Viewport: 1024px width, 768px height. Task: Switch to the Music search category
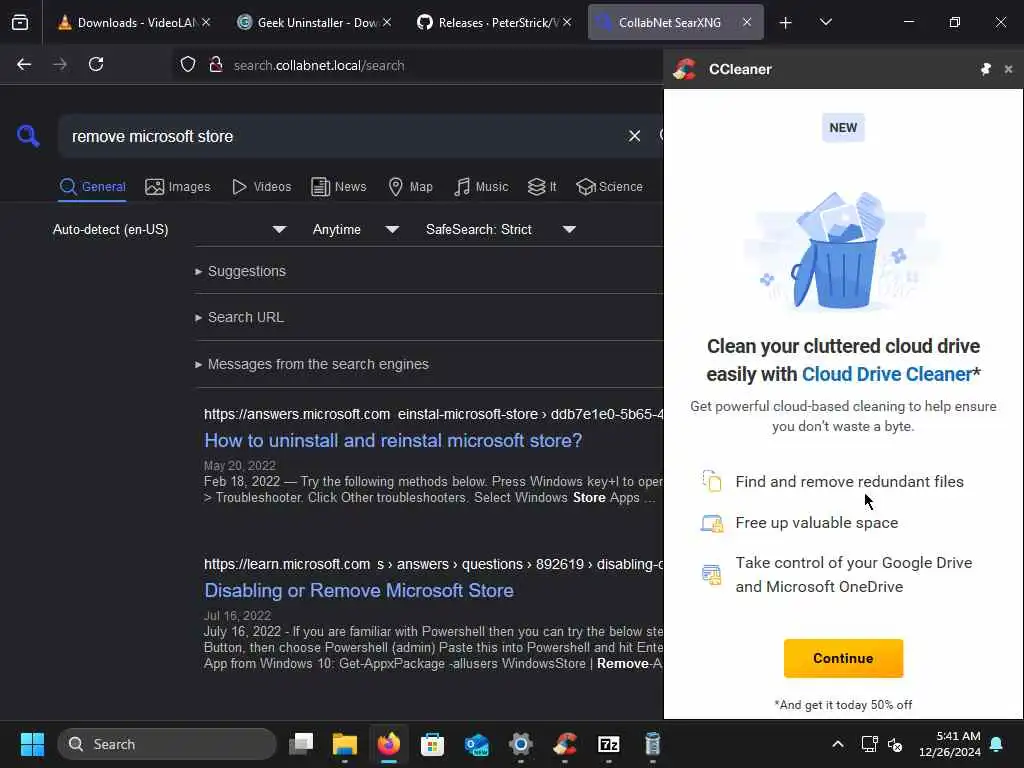481,187
